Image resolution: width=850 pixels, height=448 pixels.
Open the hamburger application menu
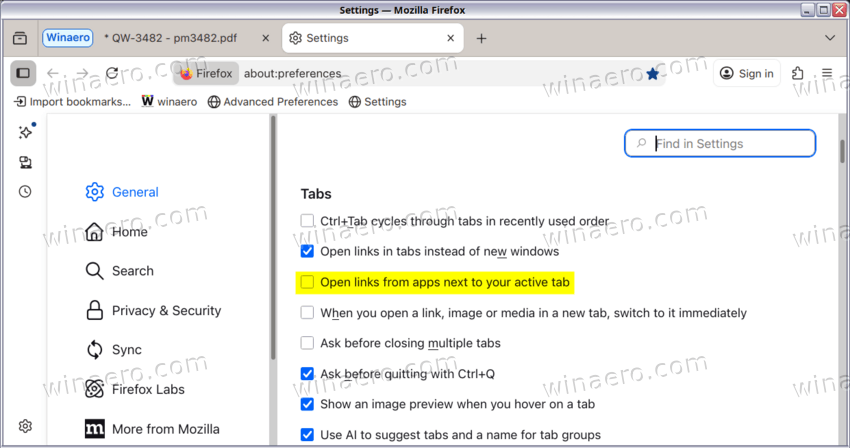point(827,73)
